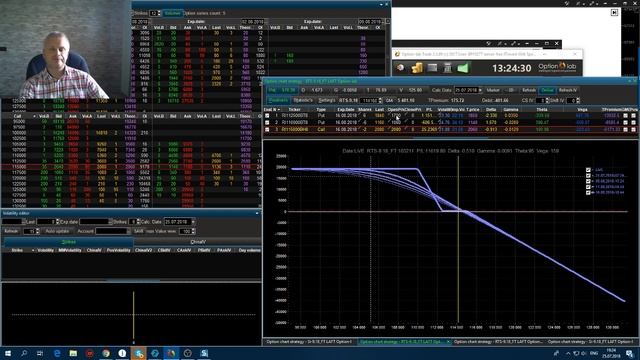
Task: Adjust the base price 114100 spinner
Action: coord(380,100)
